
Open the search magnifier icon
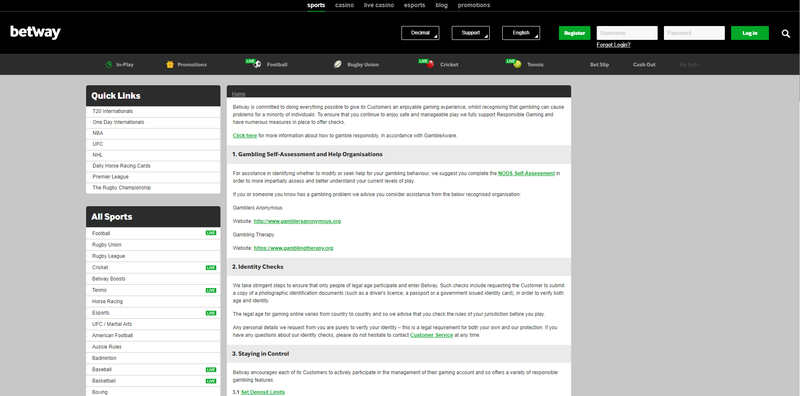[786, 34]
